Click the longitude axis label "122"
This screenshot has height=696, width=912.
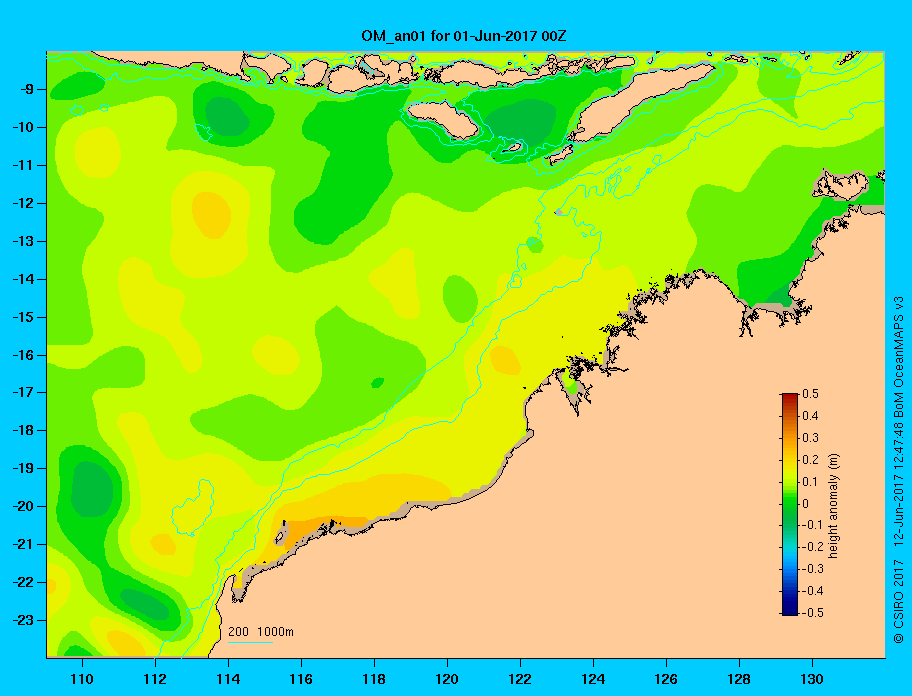tap(520, 679)
